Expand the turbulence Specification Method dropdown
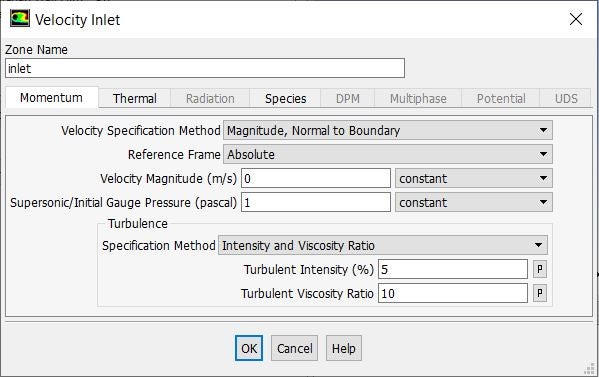 (x=383, y=245)
